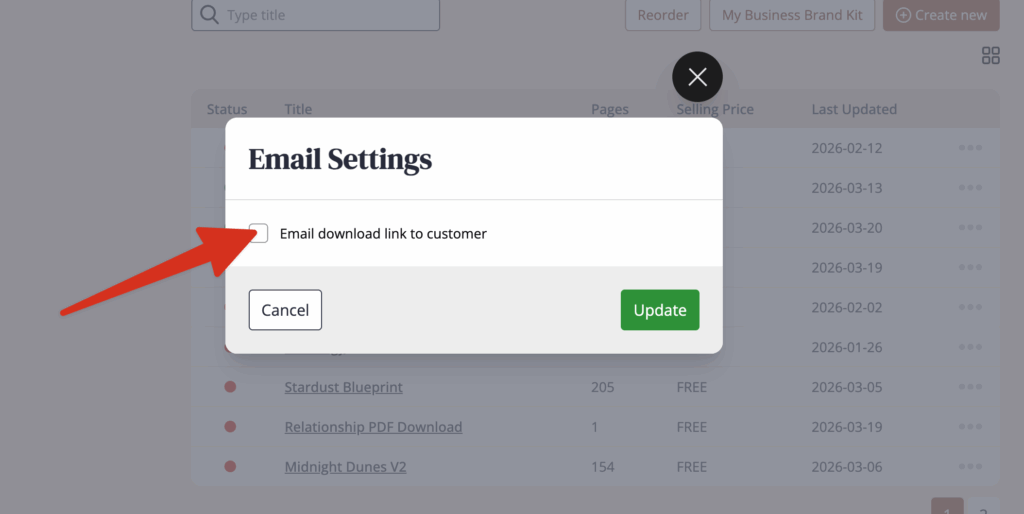Click the three-dot menu on the 2026-03-13 row

point(969,188)
